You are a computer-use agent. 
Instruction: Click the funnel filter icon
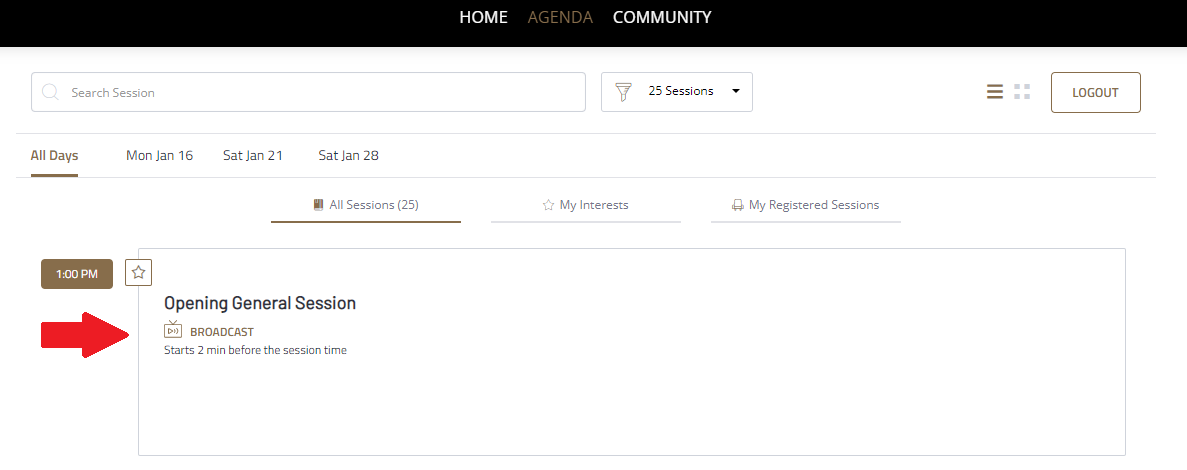(623, 92)
